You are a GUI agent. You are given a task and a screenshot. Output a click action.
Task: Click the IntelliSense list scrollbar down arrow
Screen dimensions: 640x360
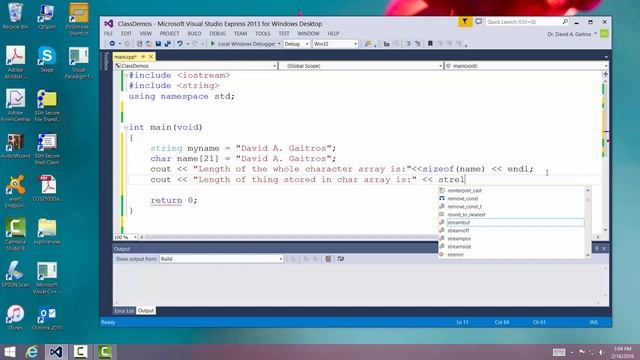[x=588, y=255]
